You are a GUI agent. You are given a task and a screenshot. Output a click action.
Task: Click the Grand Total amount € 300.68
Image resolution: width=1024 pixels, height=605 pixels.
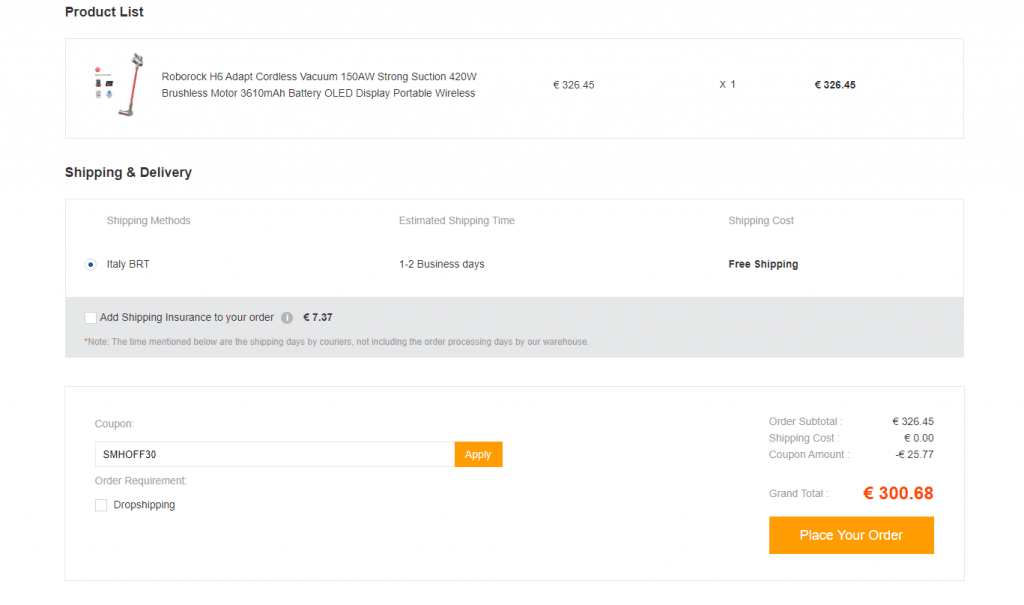[x=897, y=493]
